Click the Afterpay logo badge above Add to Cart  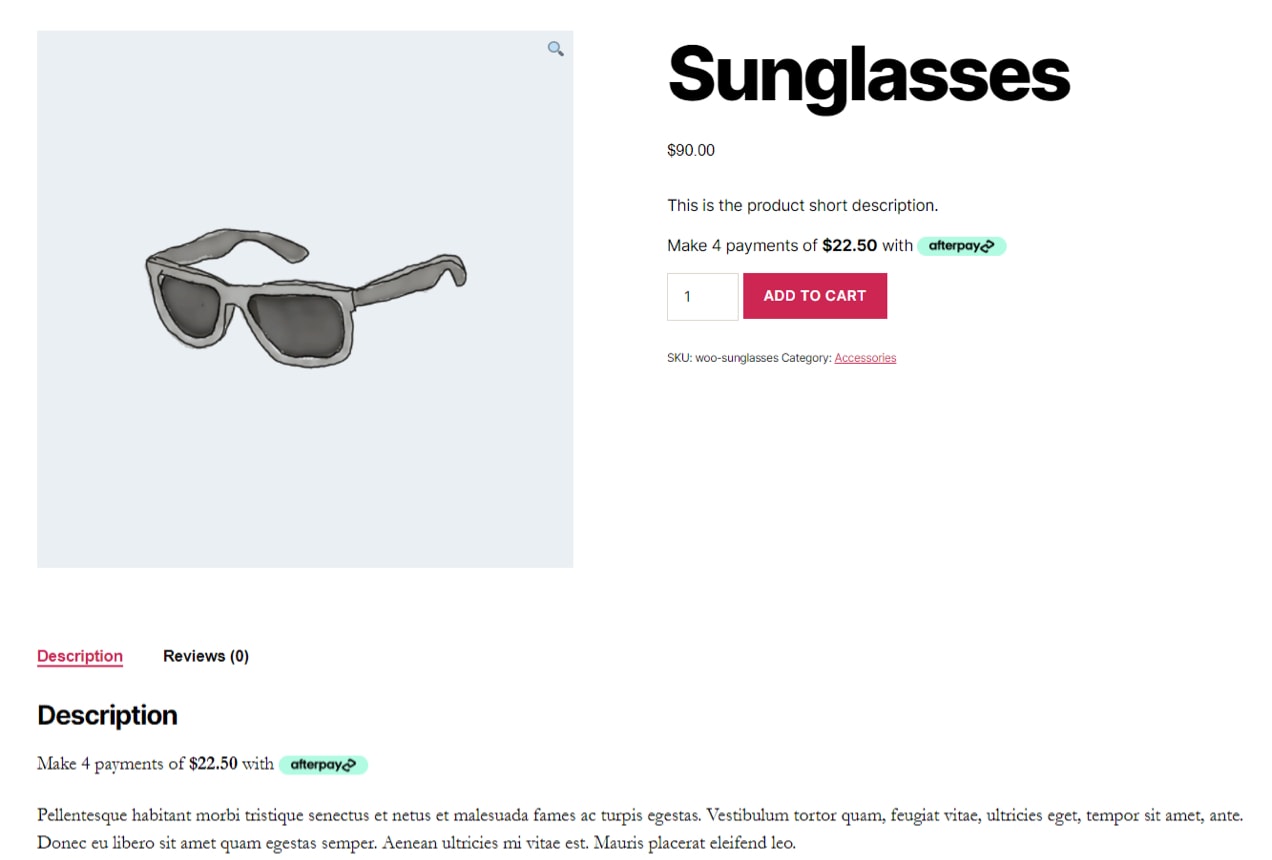(x=961, y=245)
